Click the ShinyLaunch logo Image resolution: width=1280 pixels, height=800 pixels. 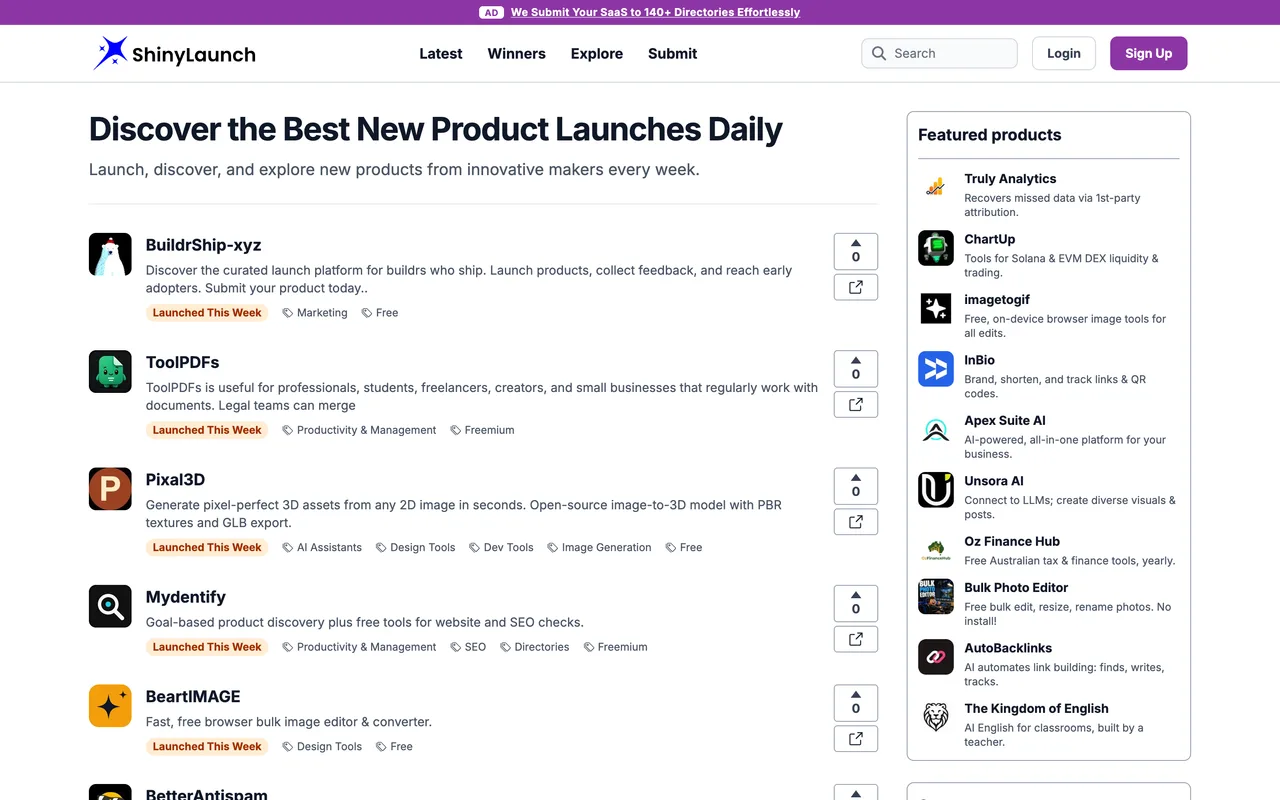[174, 54]
